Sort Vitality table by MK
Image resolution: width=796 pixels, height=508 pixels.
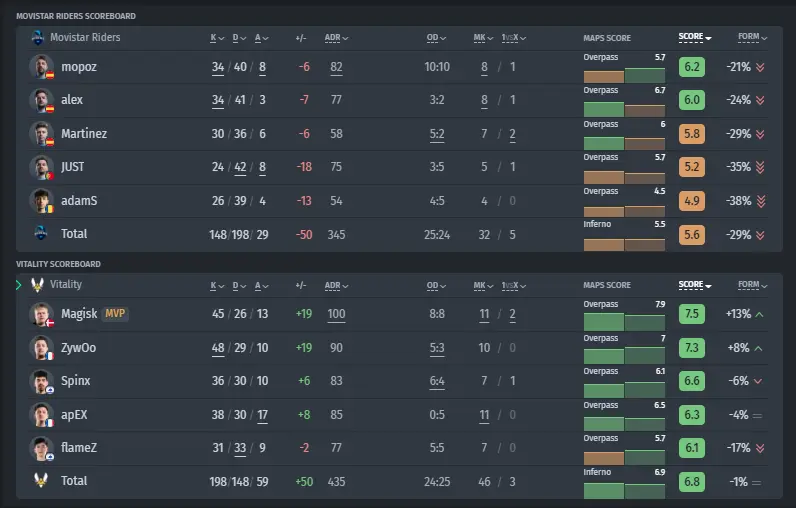(x=483, y=286)
